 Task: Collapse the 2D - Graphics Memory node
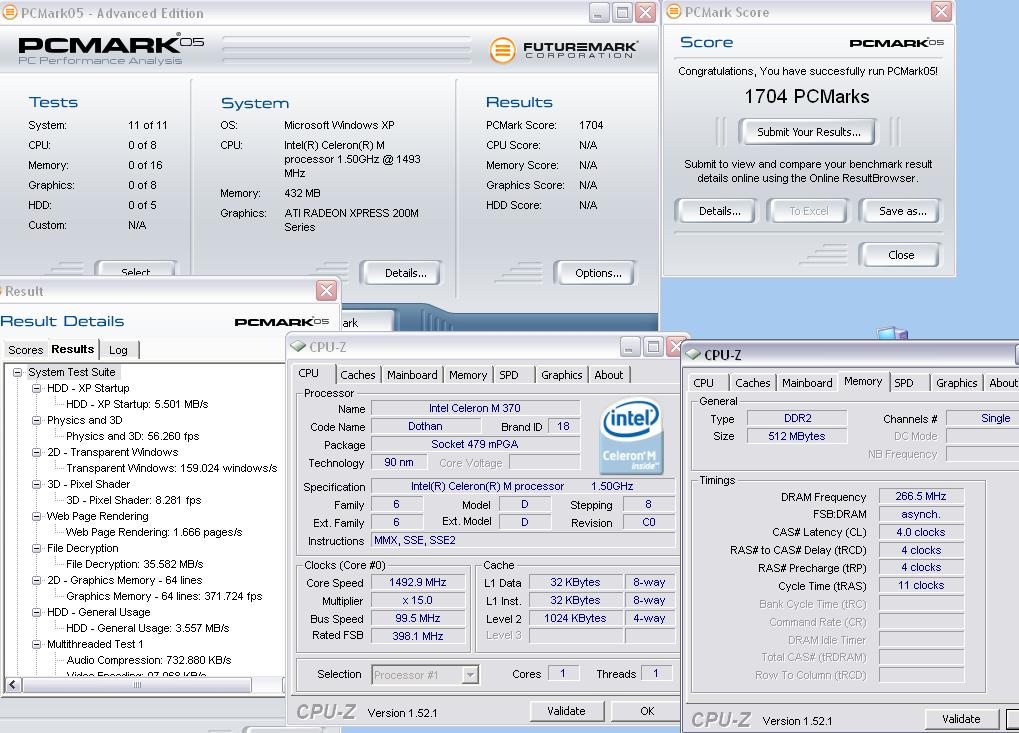37,580
